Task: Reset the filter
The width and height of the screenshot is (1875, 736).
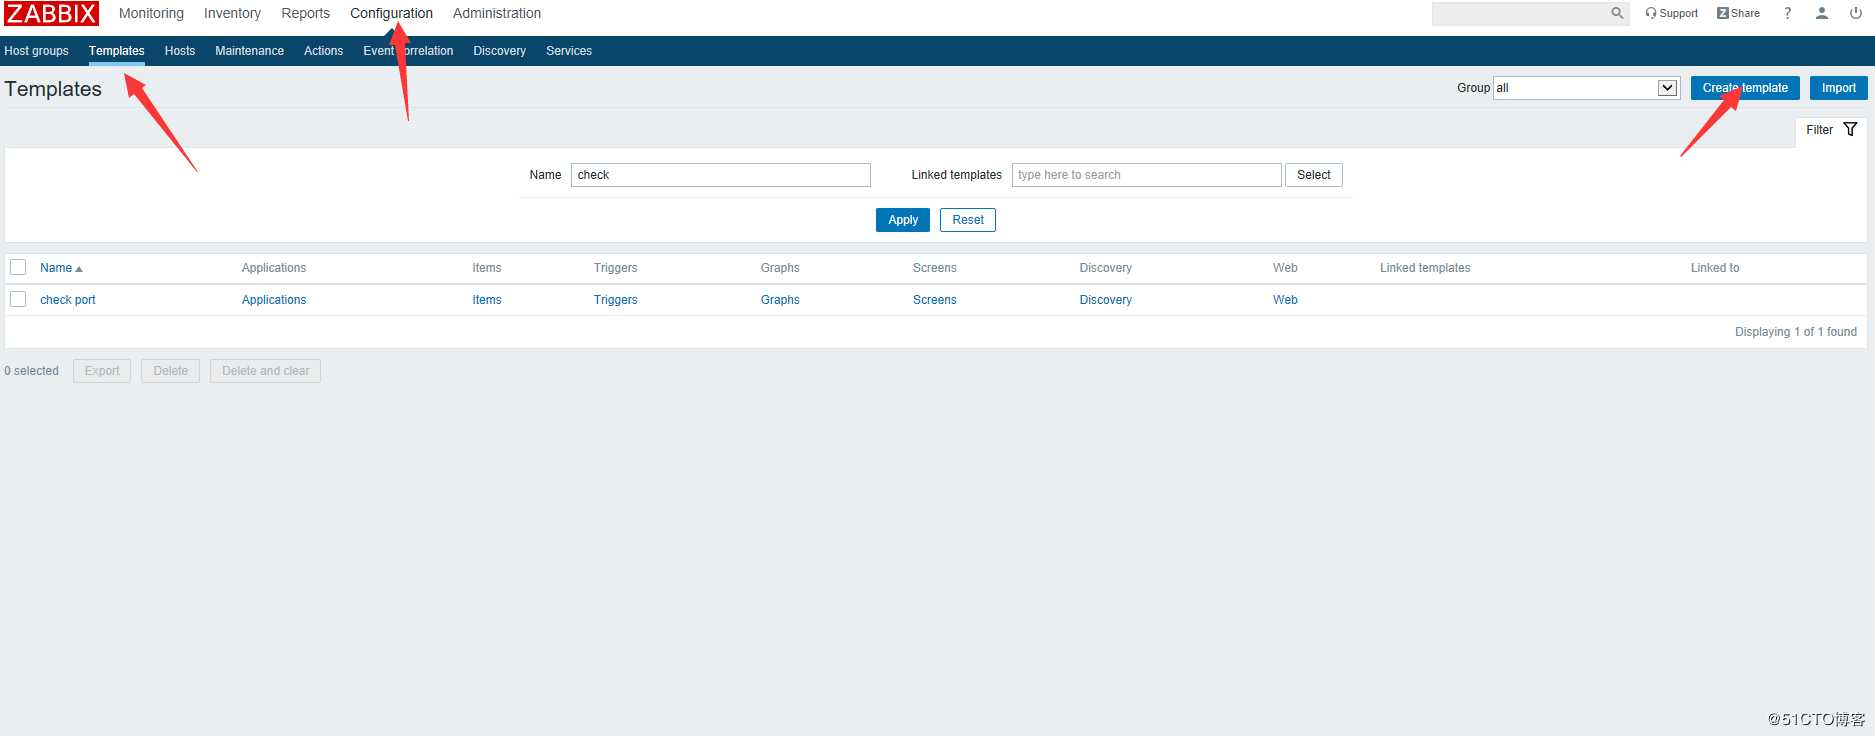Action: click(968, 220)
